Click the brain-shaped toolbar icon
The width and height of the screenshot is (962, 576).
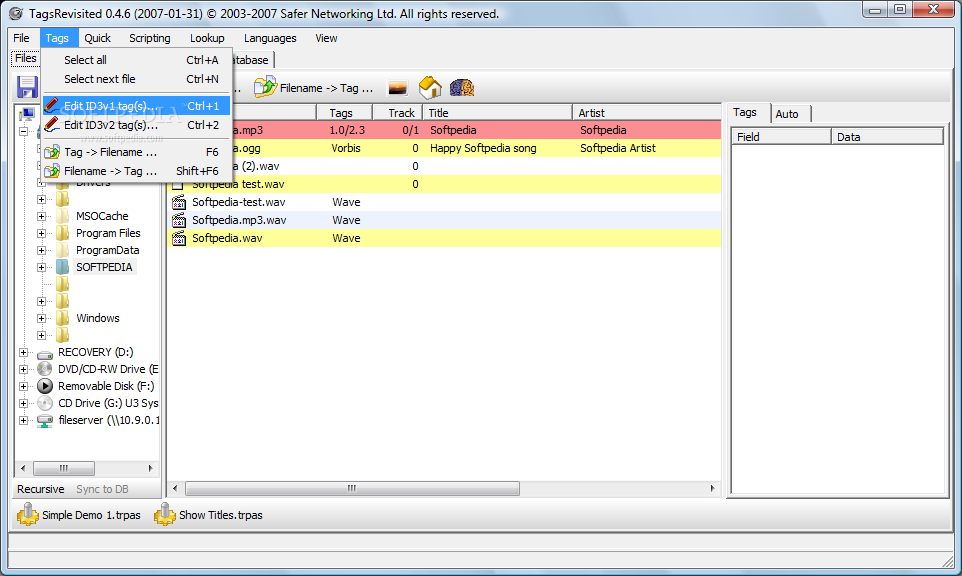[x=462, y=88]
